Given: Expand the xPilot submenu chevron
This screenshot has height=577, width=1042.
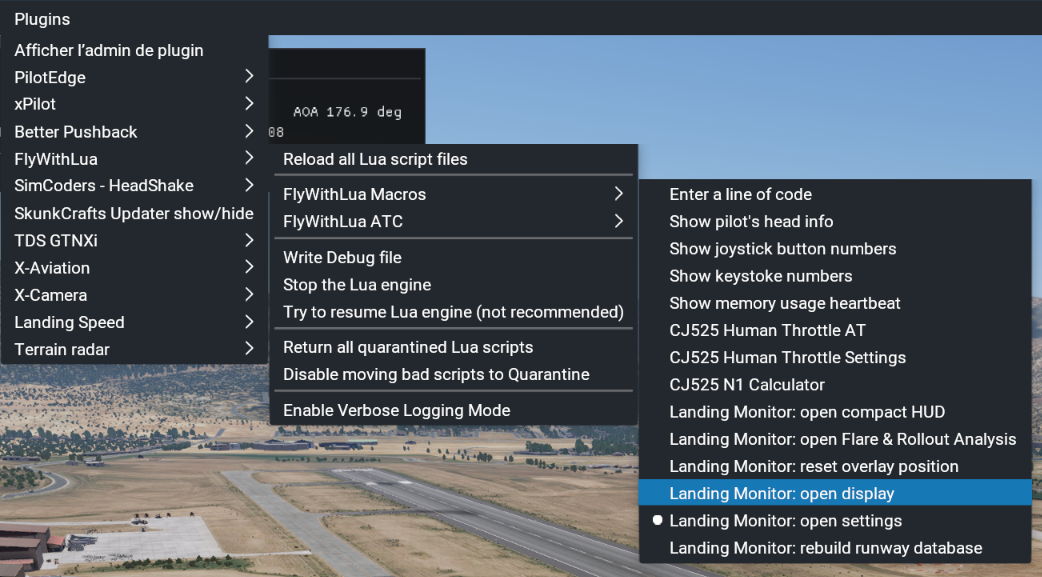Looking at the screenshot, I should tap(249, 104).
